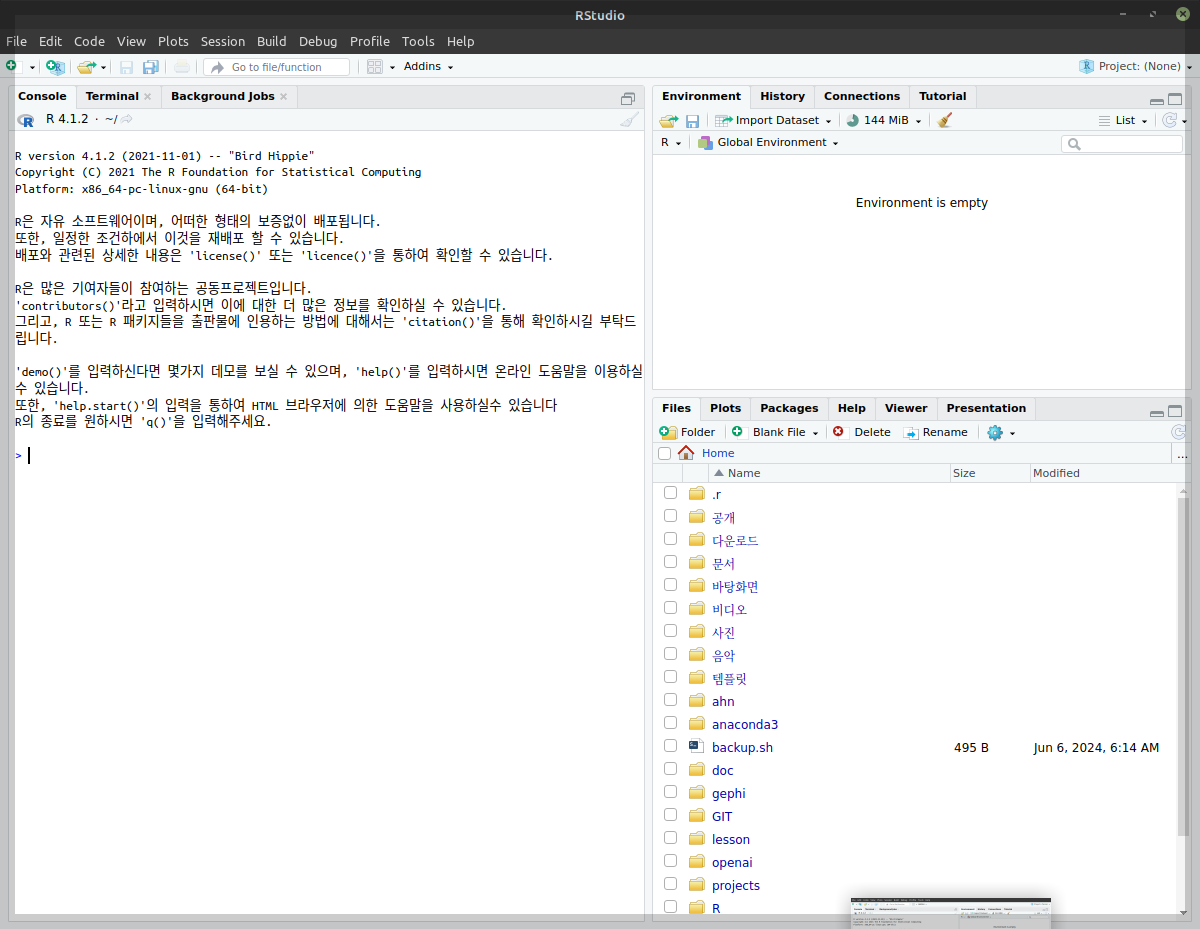Click the new Folder button
1200x929 pixels.
pyautogui.click(x=687, y=432)
